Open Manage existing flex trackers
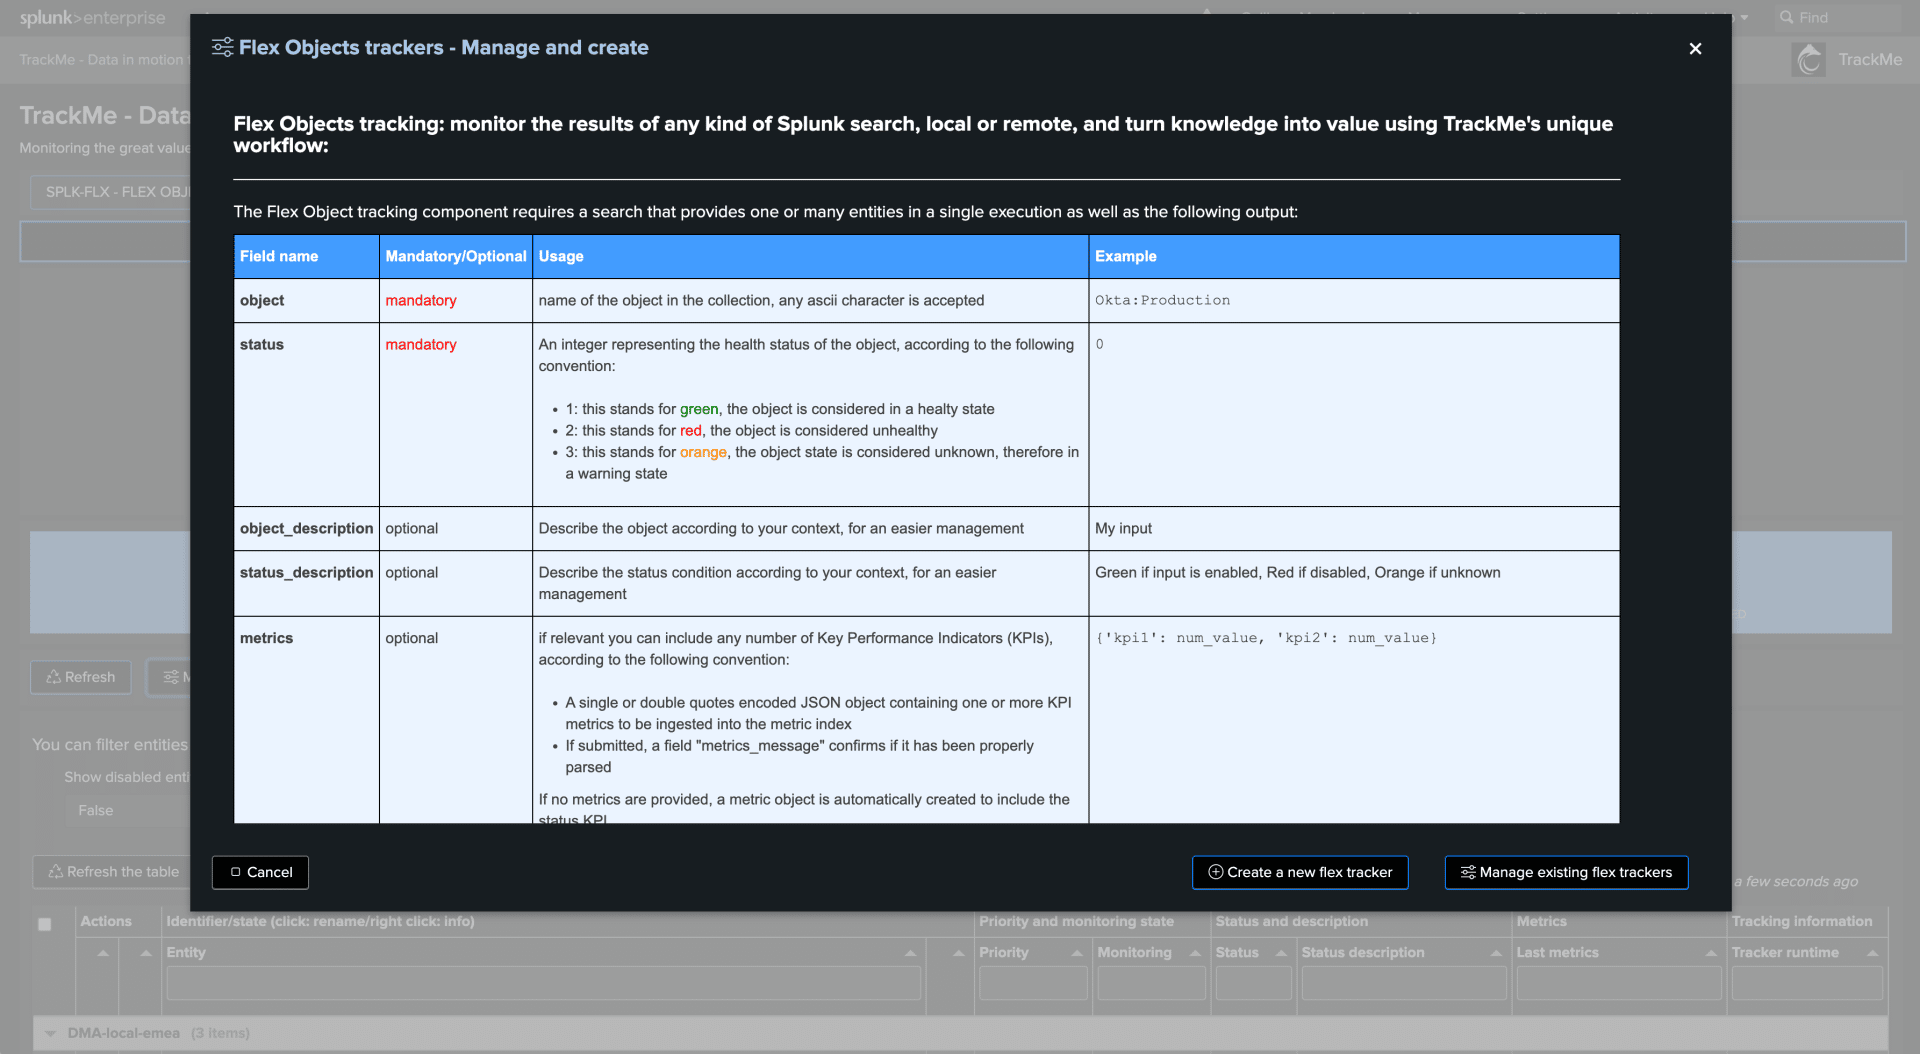Screen dimensions: 1920x1054 click(x=1566, y=872)
